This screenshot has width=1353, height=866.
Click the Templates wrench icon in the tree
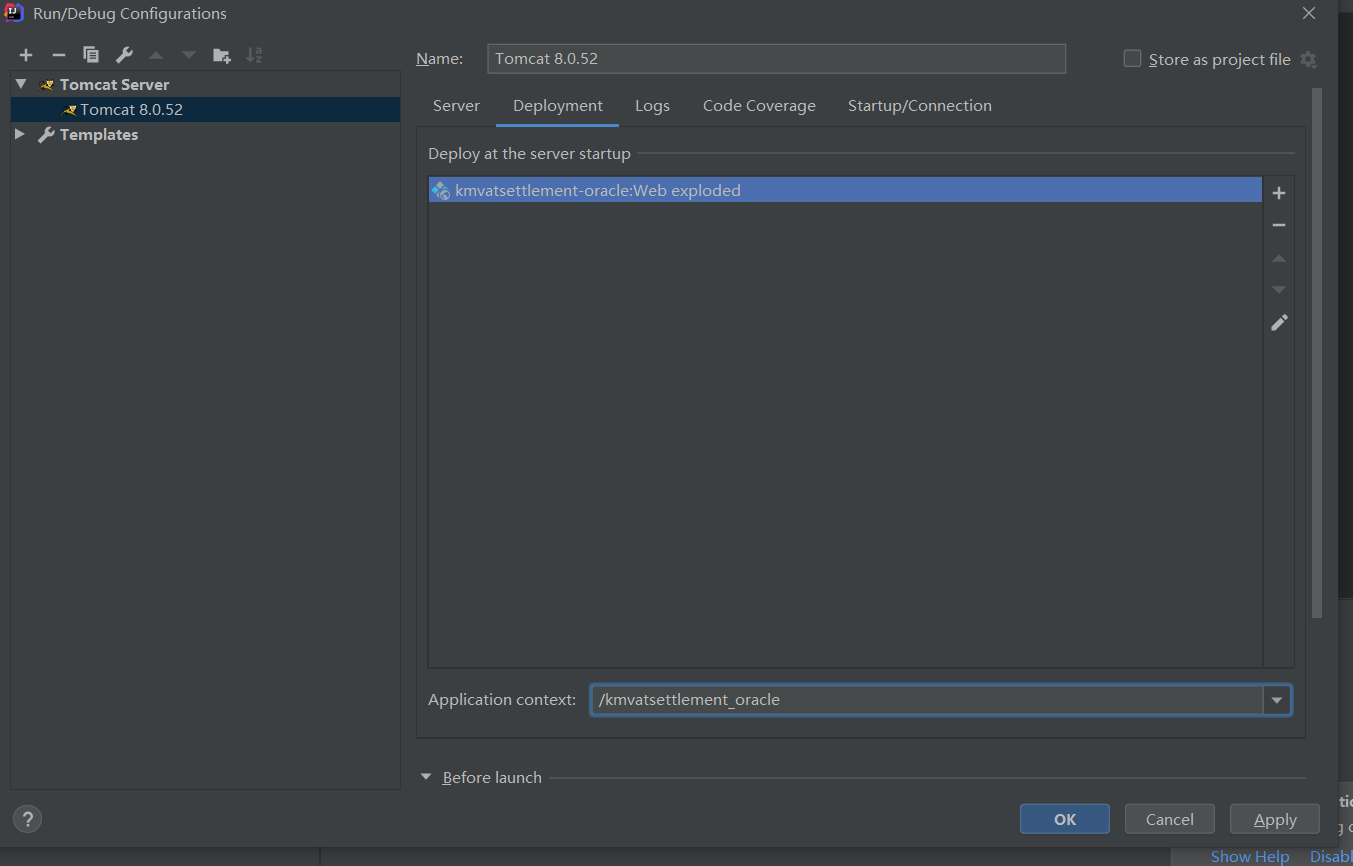pos(46,134)
